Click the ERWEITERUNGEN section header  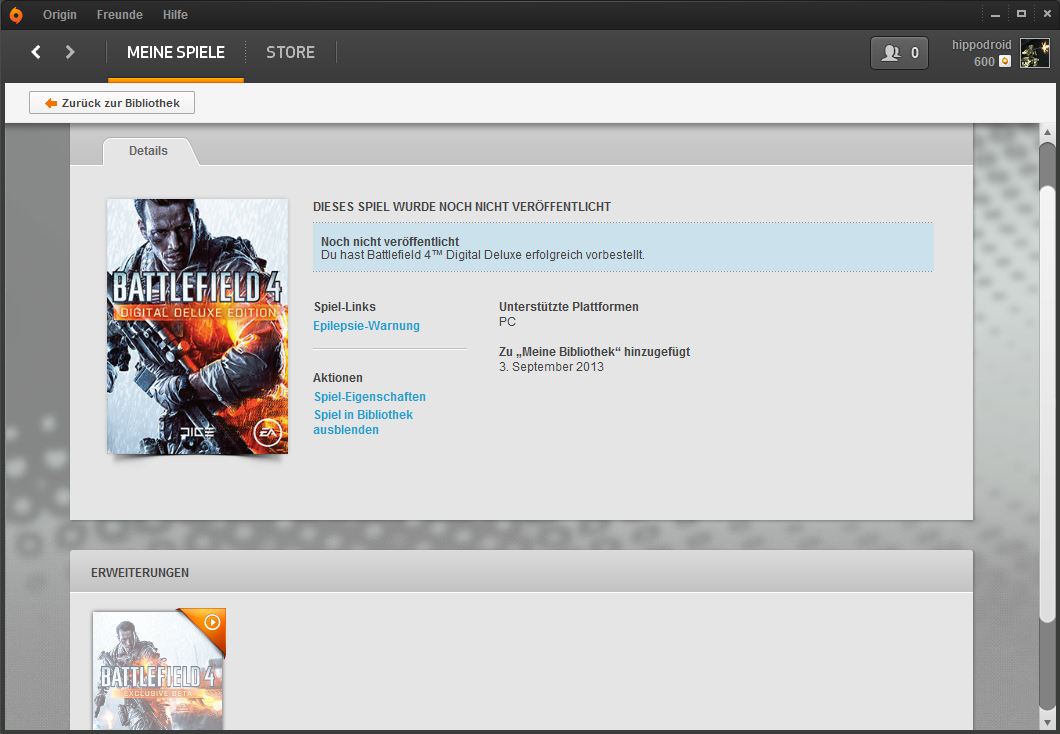140,572
